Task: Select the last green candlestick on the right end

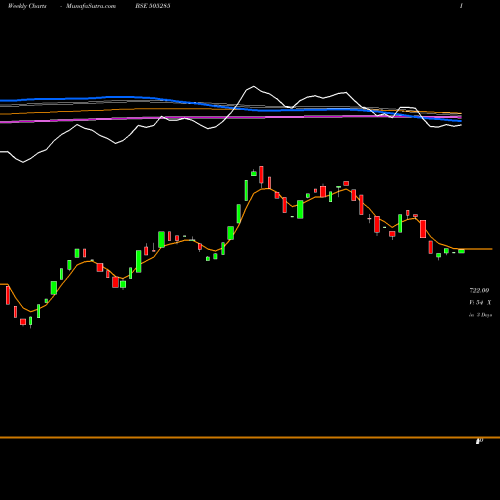Action: coord(461,251)
